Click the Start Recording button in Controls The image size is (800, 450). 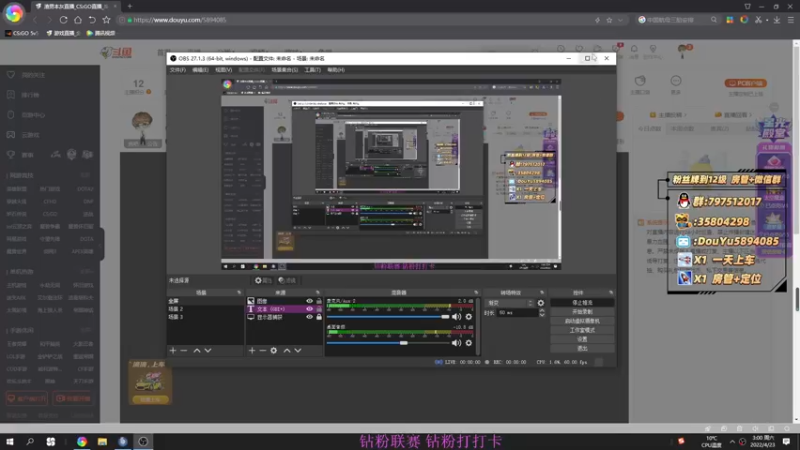[x=582, y=312]
